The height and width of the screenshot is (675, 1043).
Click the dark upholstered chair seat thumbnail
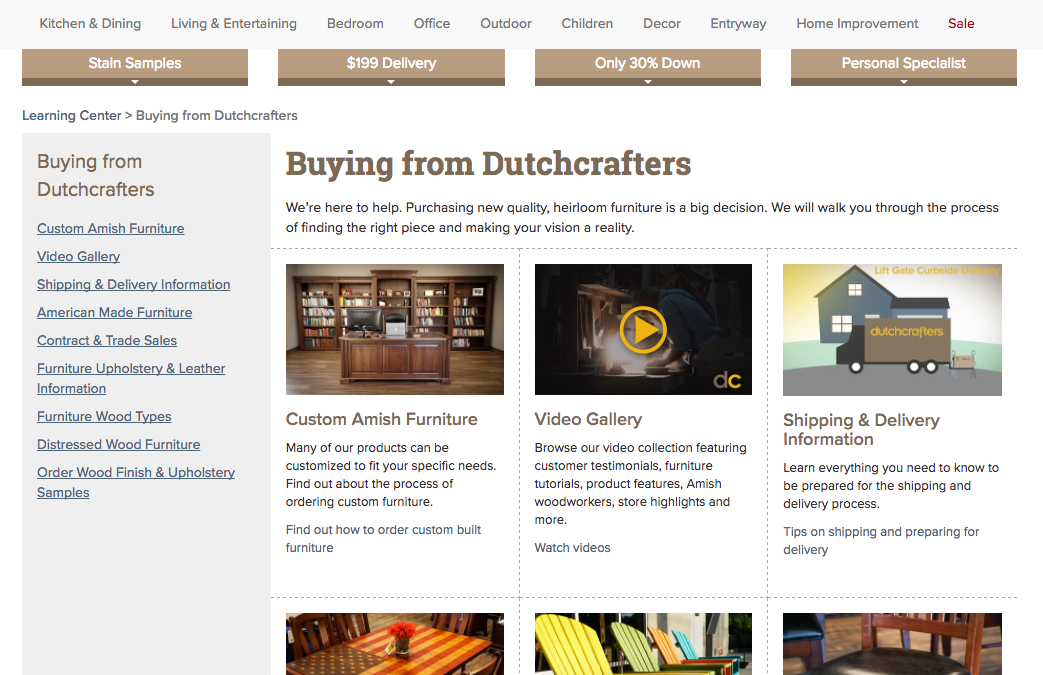892,644
